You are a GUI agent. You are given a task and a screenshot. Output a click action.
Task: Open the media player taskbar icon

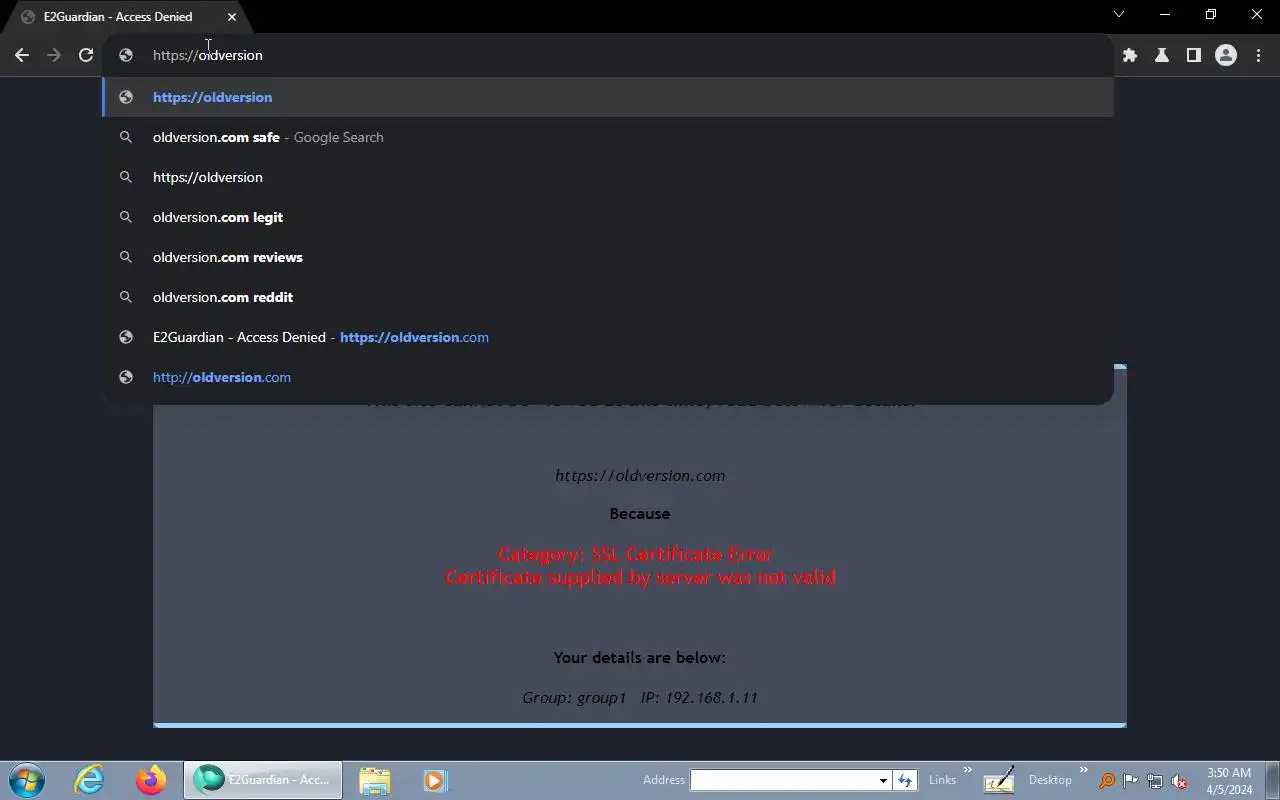435,780
